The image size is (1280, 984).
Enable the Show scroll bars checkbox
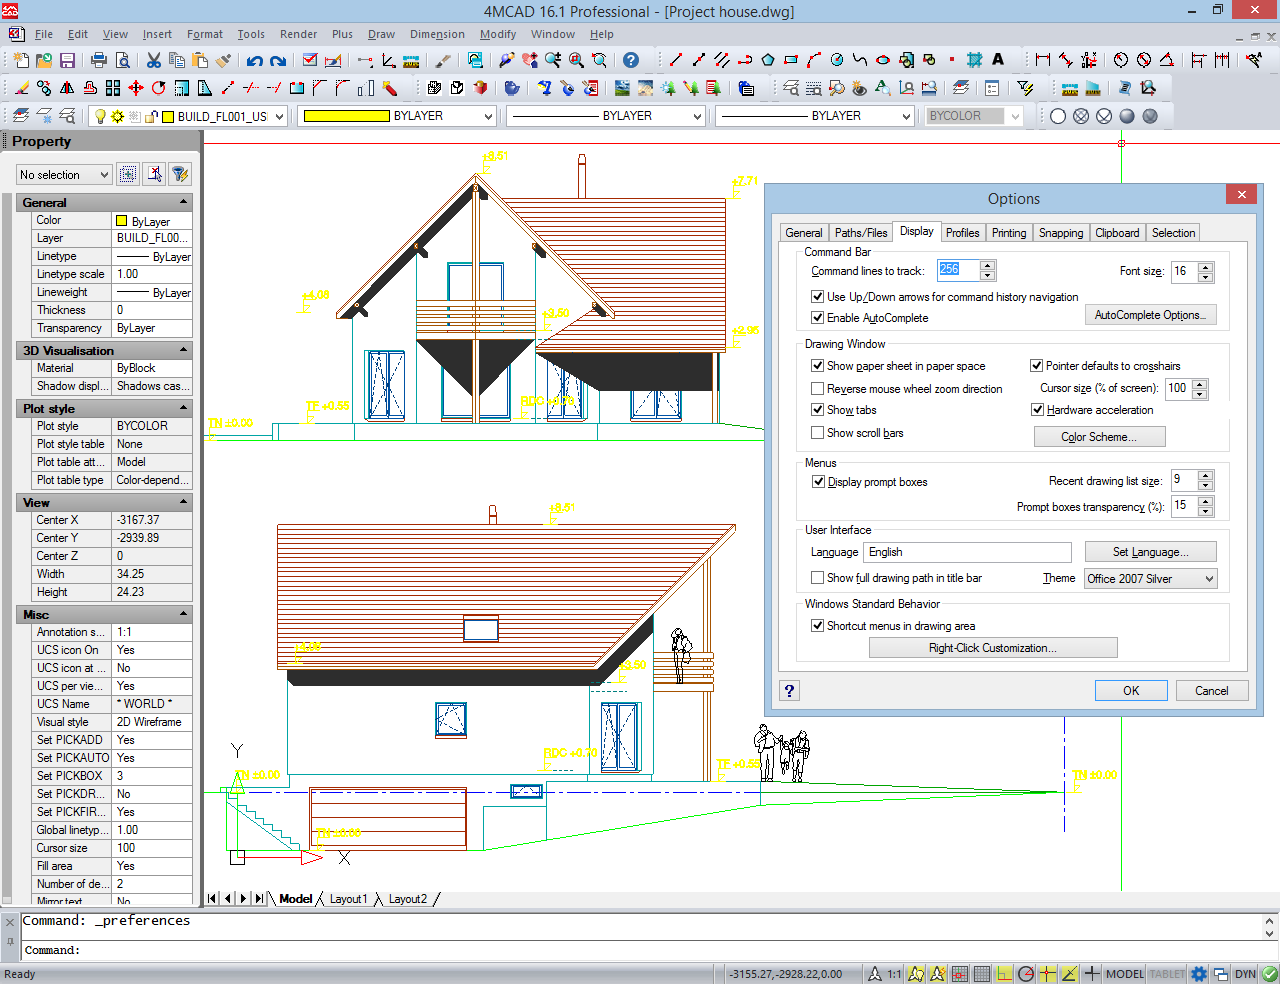click(x=817, y=433)
